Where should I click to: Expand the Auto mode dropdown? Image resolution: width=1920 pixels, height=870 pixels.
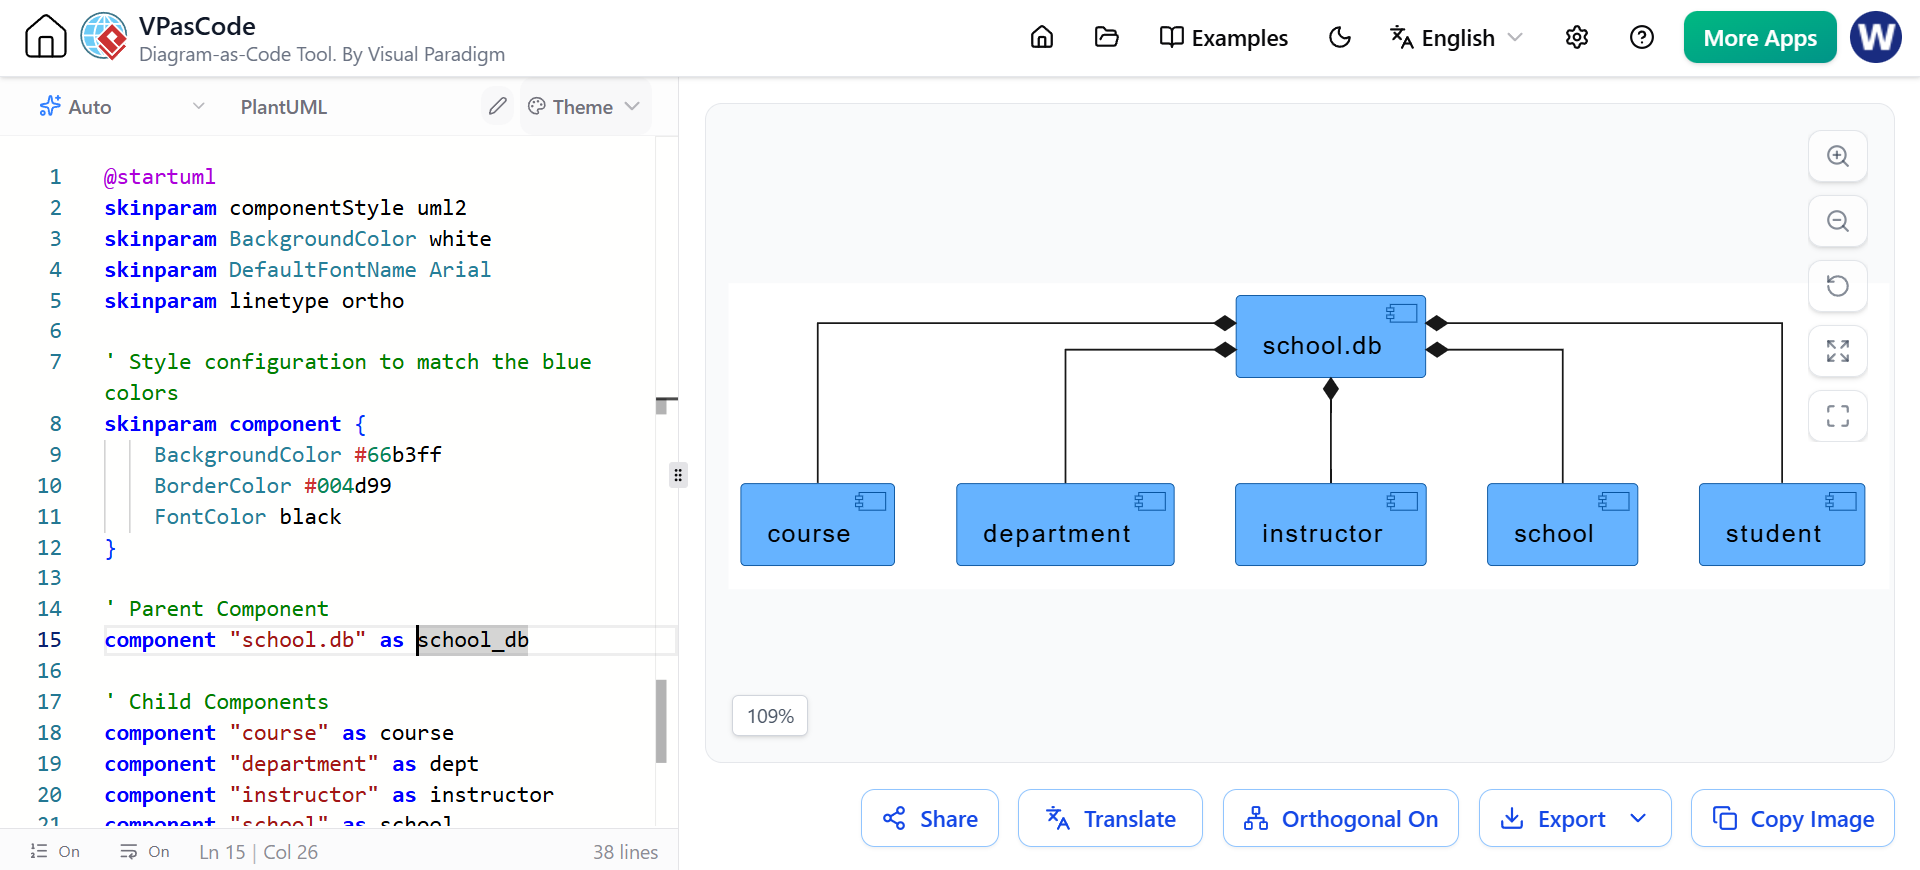click(x=122, y=107)
